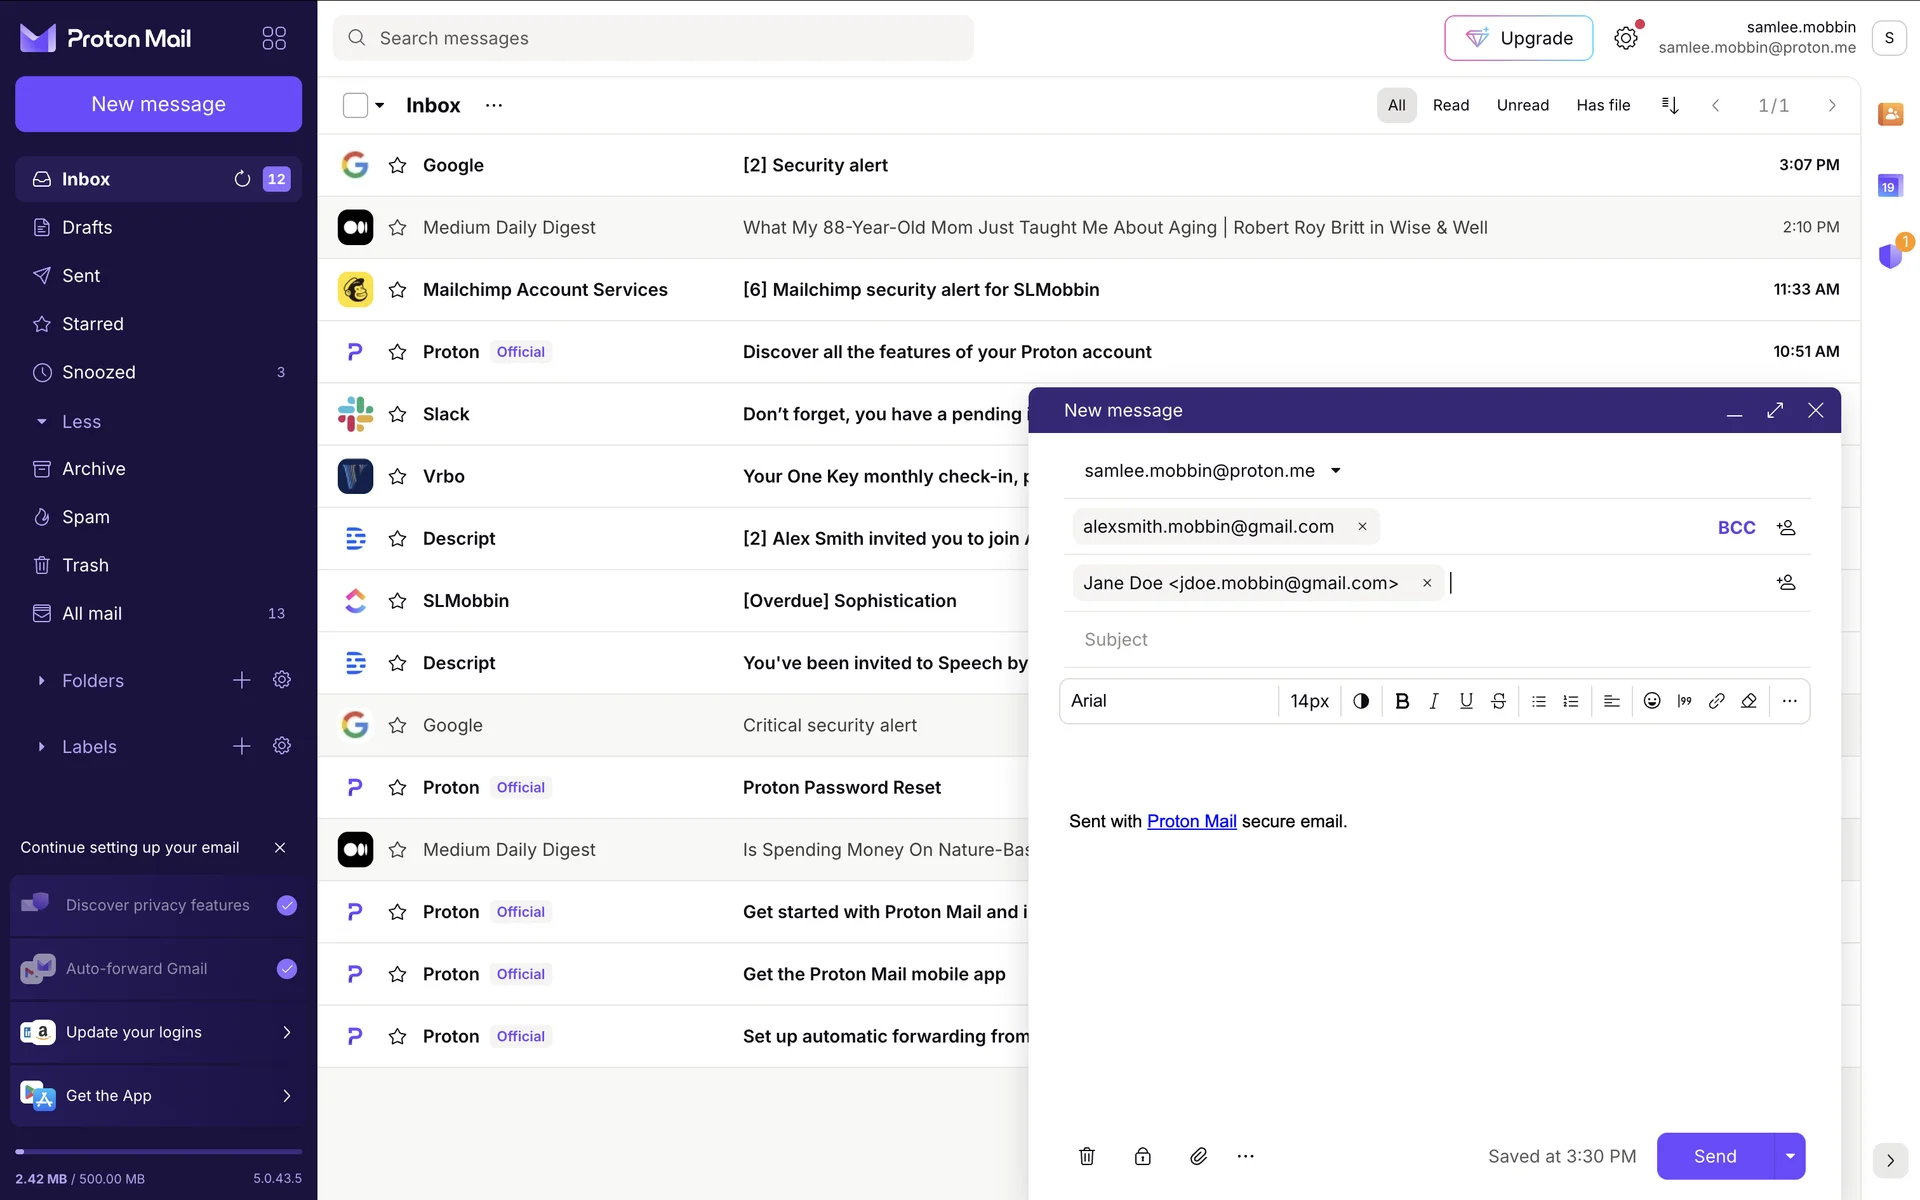The height and width of the screenshot is (1200, 1920).
Task: Open the encryption lock options in composer
Action: (1142, 1156)
